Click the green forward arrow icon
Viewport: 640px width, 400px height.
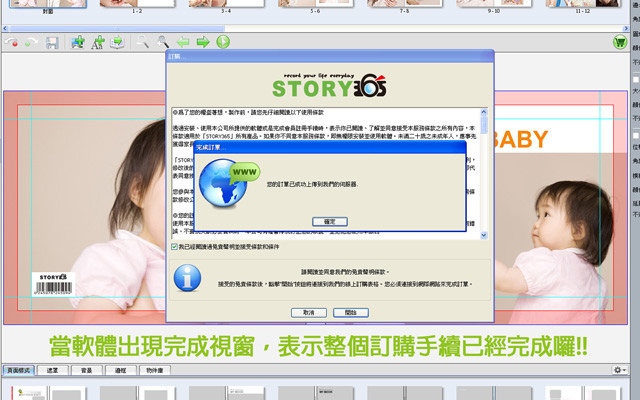coord(203,42)
